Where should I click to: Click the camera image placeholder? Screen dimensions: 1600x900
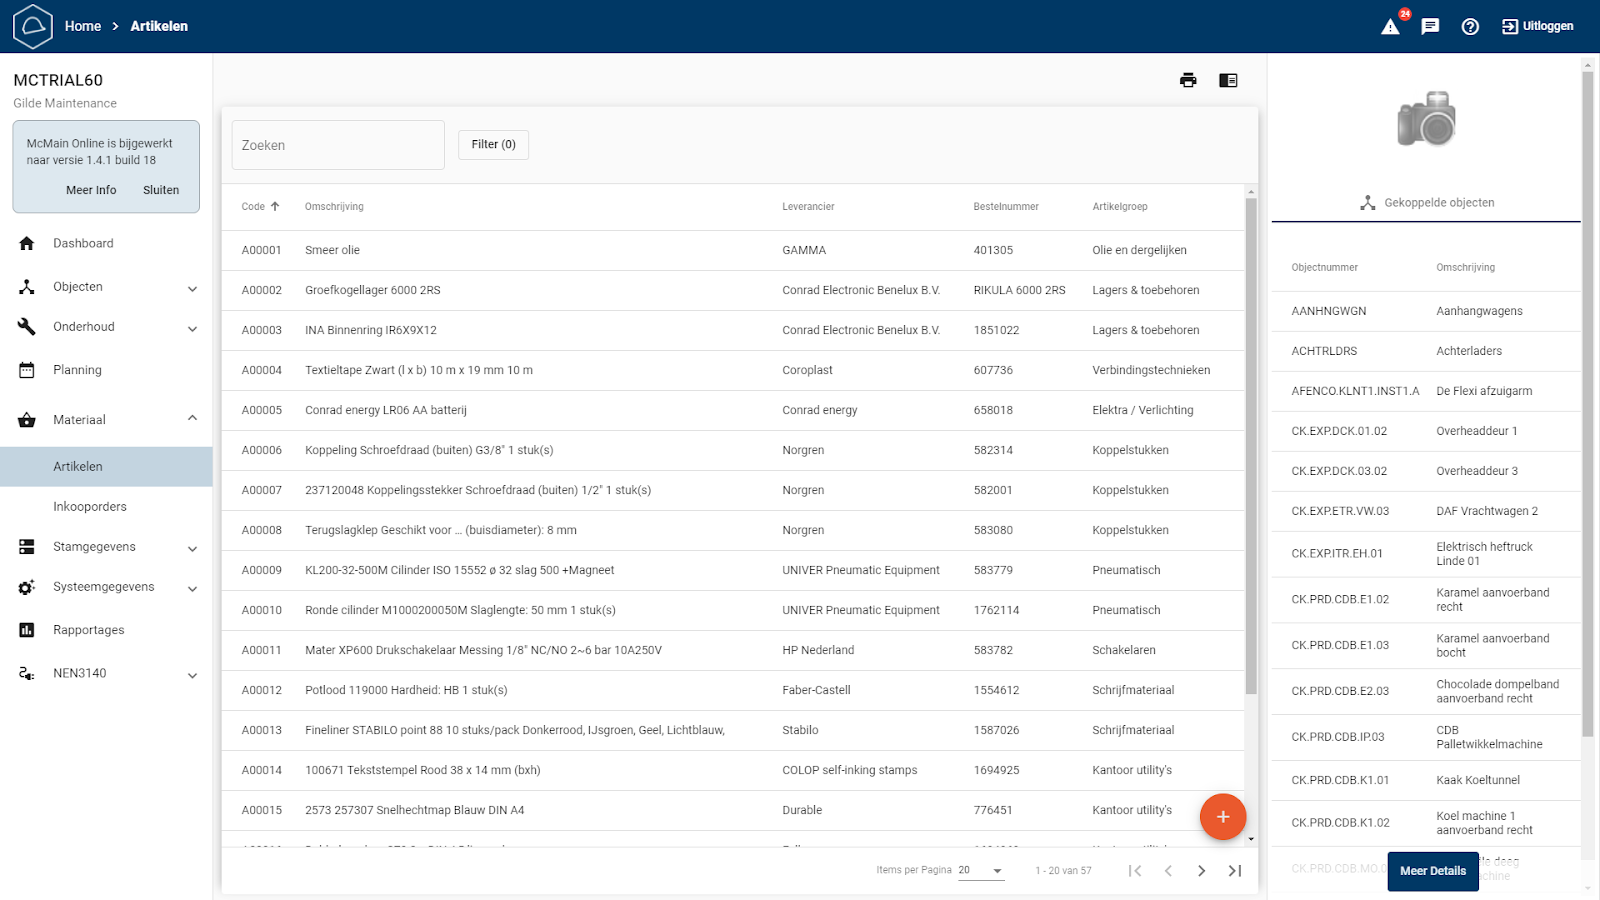click(x=1426, y=119)
